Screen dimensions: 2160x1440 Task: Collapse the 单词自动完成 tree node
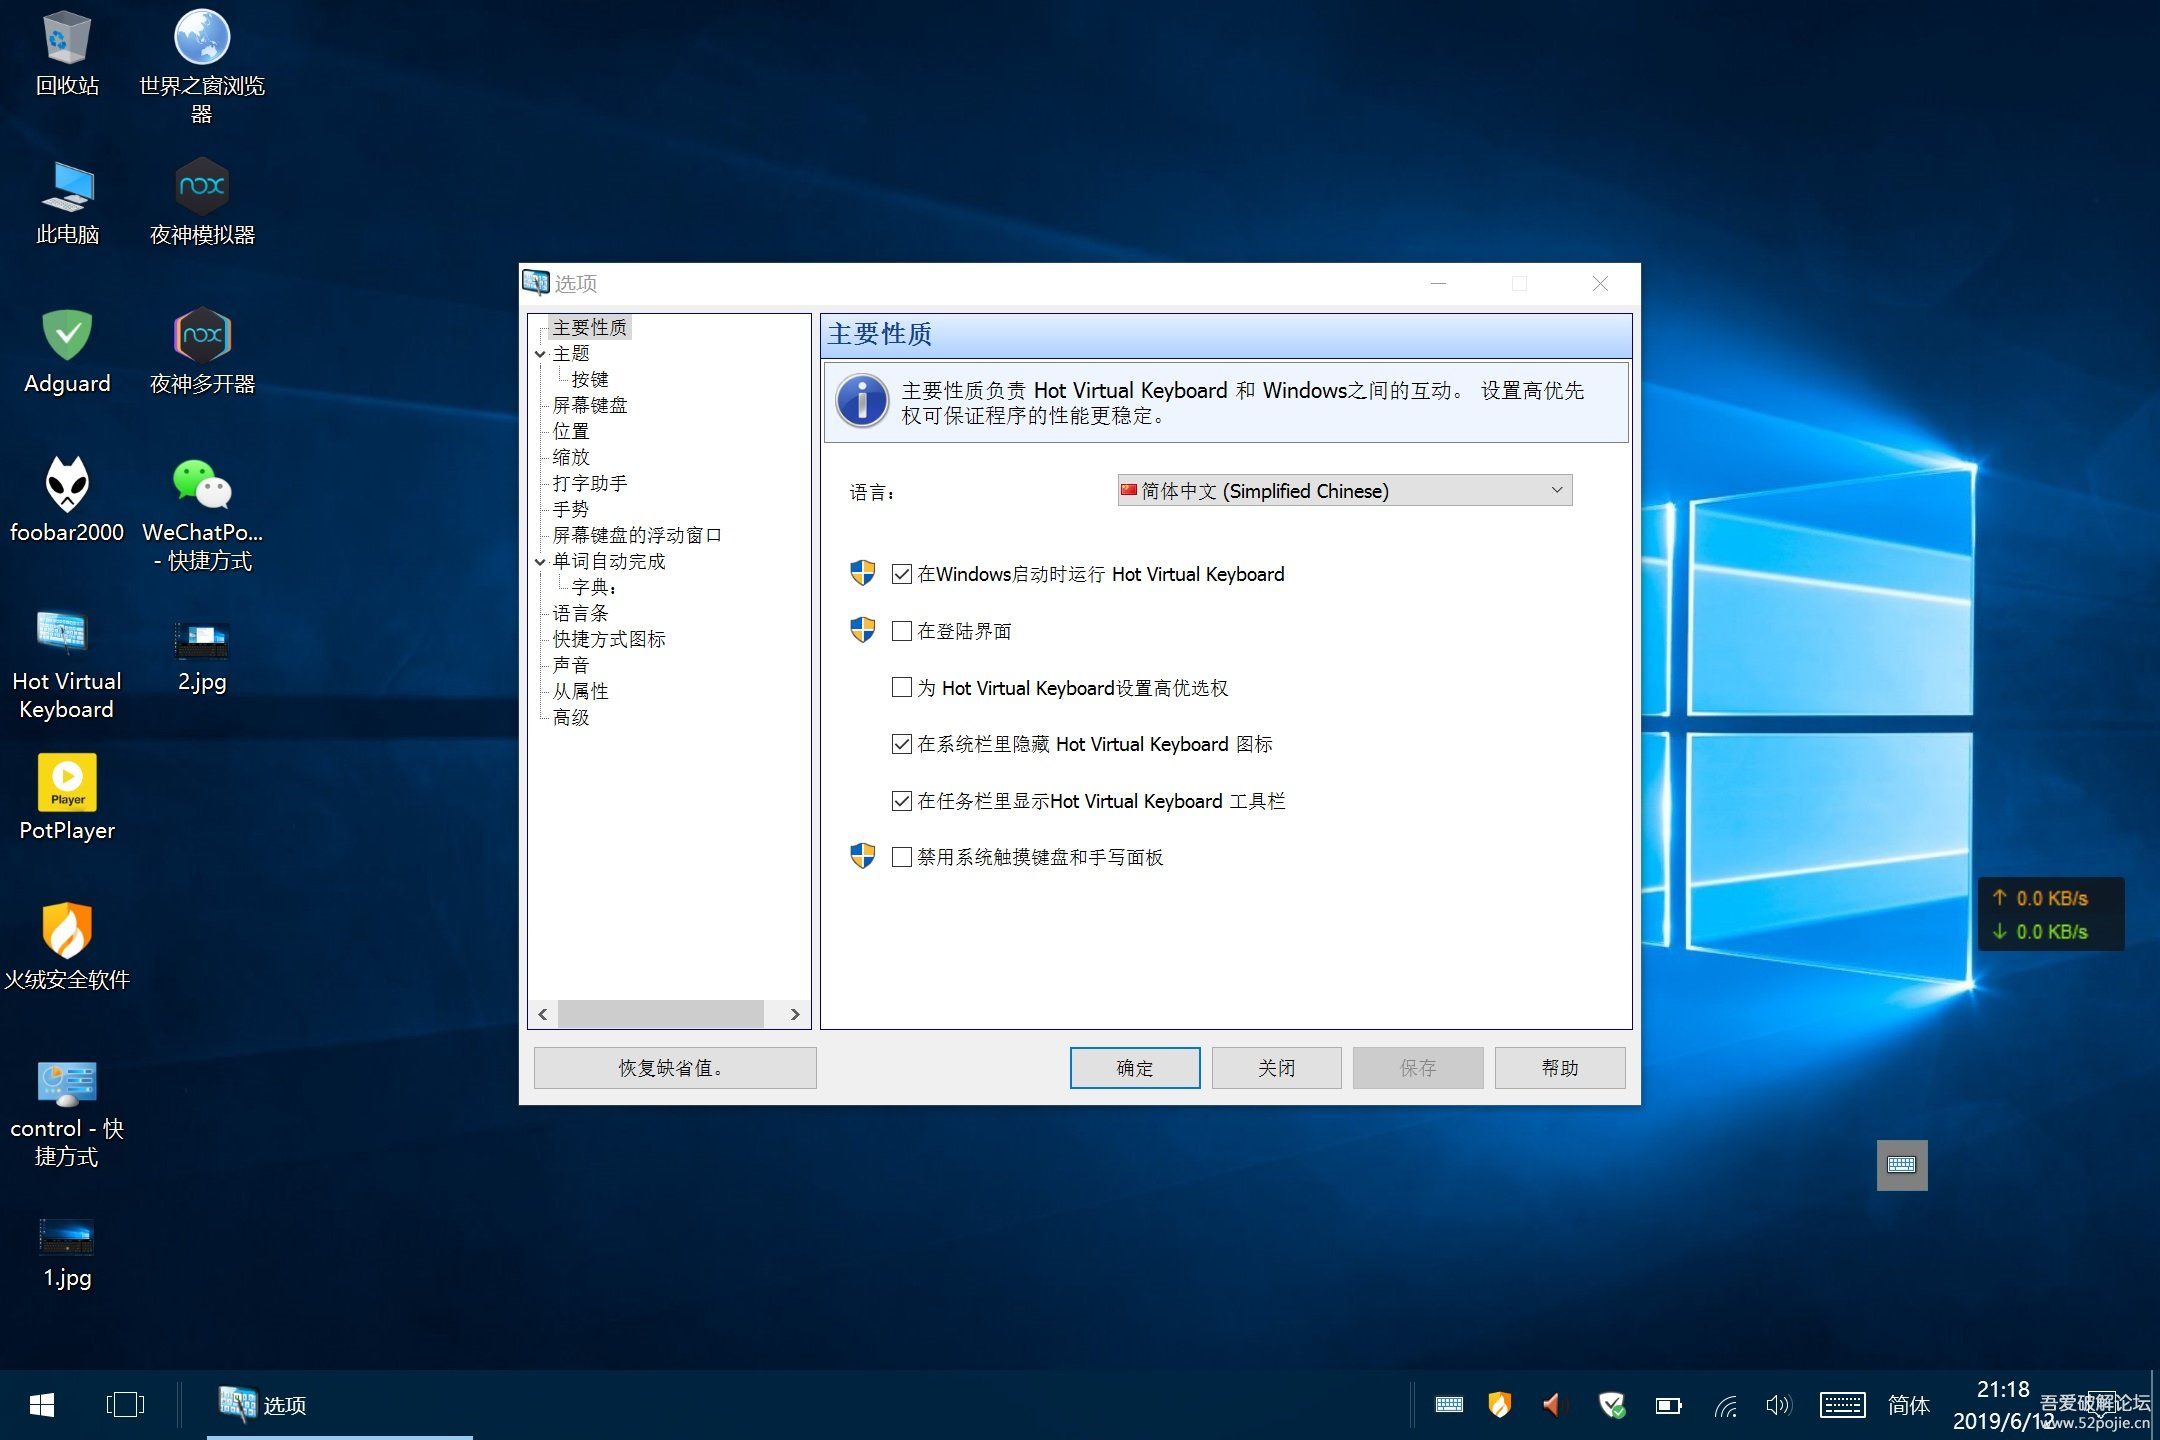pos(541,562)
